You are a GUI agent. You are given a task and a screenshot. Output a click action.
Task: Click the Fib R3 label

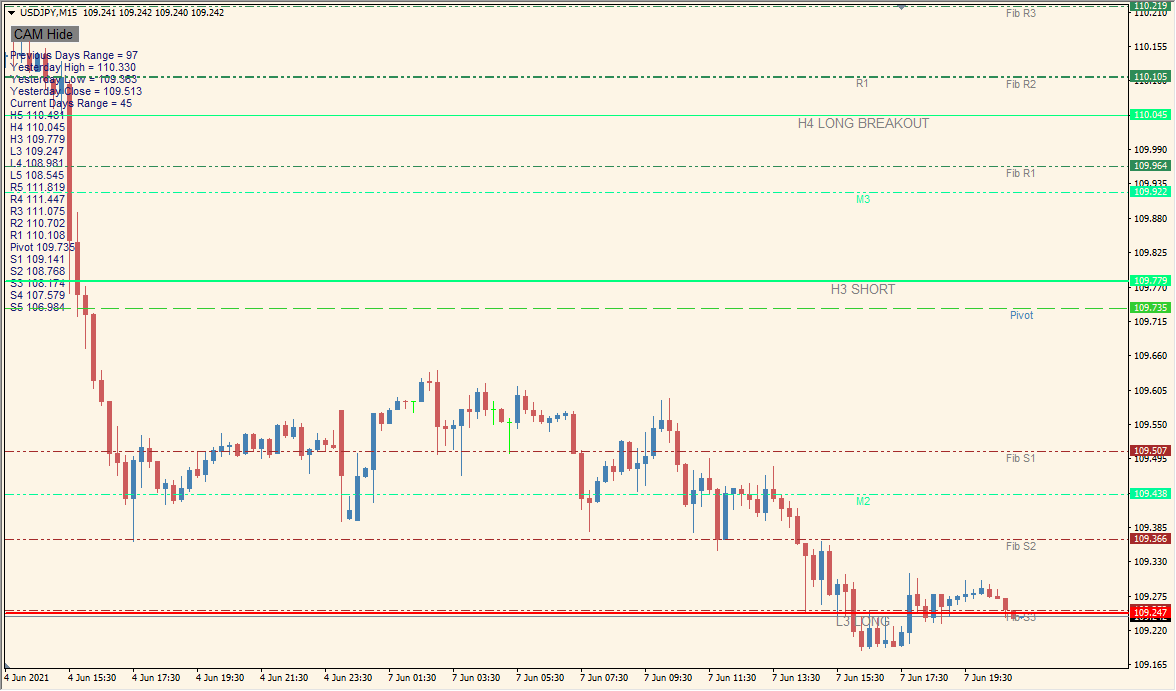(1021, 14)
